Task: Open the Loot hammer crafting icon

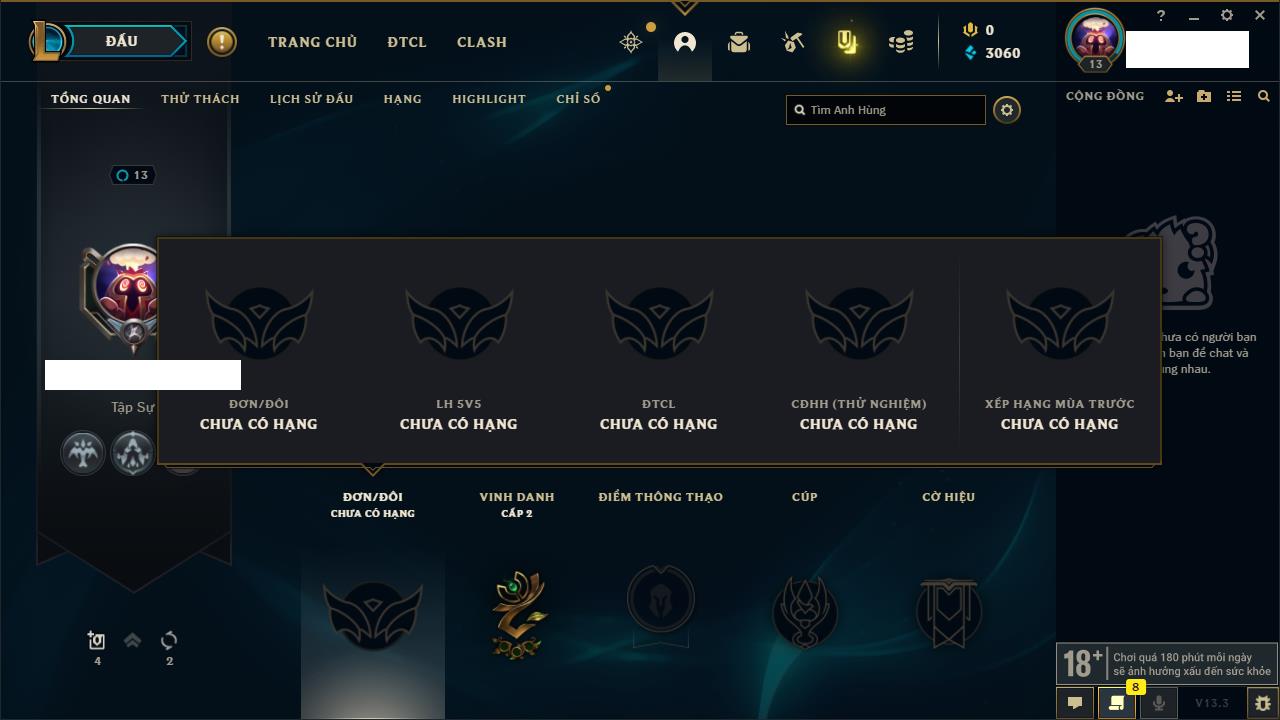Action: pyautogui.click(x=793, y=42)
